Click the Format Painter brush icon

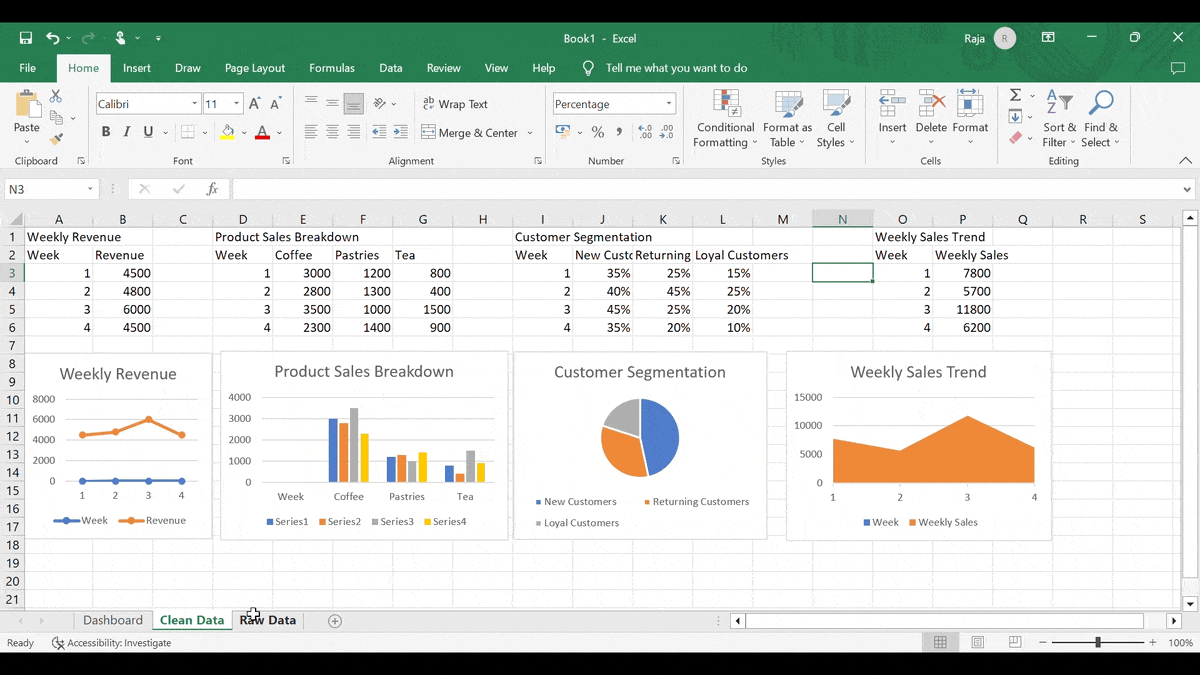(56, 139)
